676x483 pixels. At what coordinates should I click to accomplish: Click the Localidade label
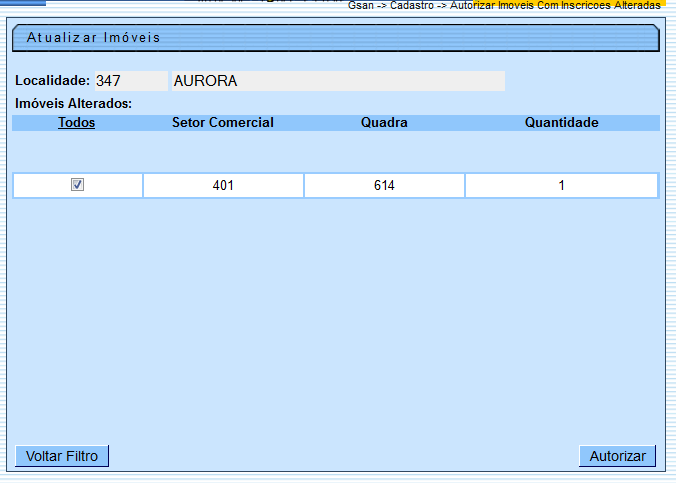coord(52,81)
